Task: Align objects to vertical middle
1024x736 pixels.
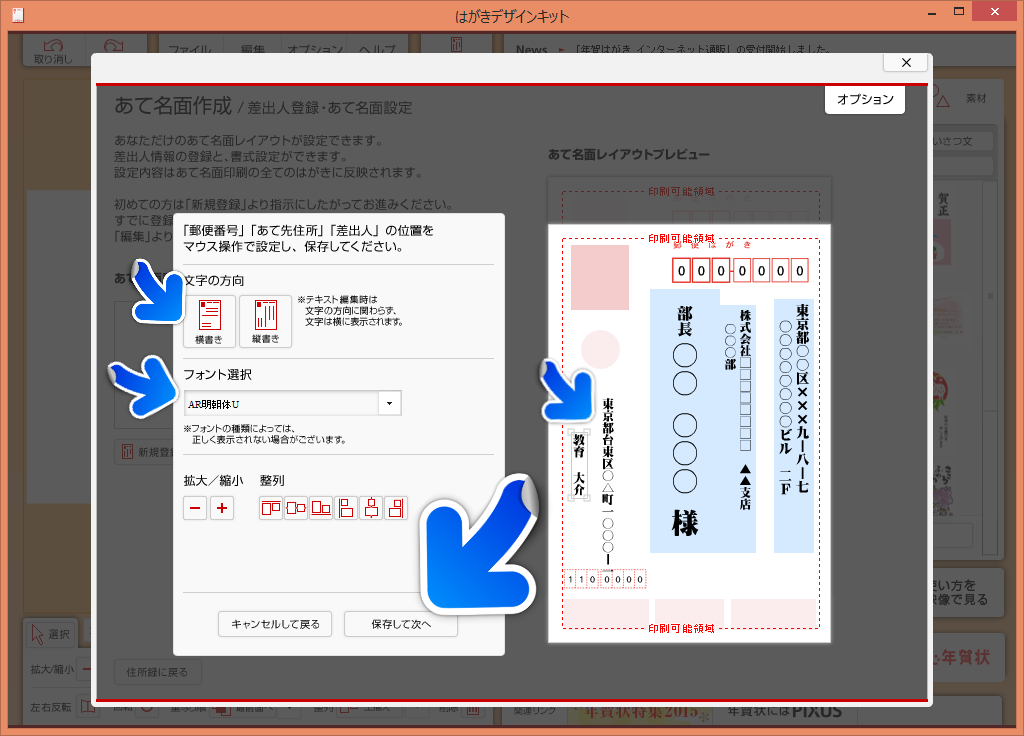Action: tap(296, 508)
